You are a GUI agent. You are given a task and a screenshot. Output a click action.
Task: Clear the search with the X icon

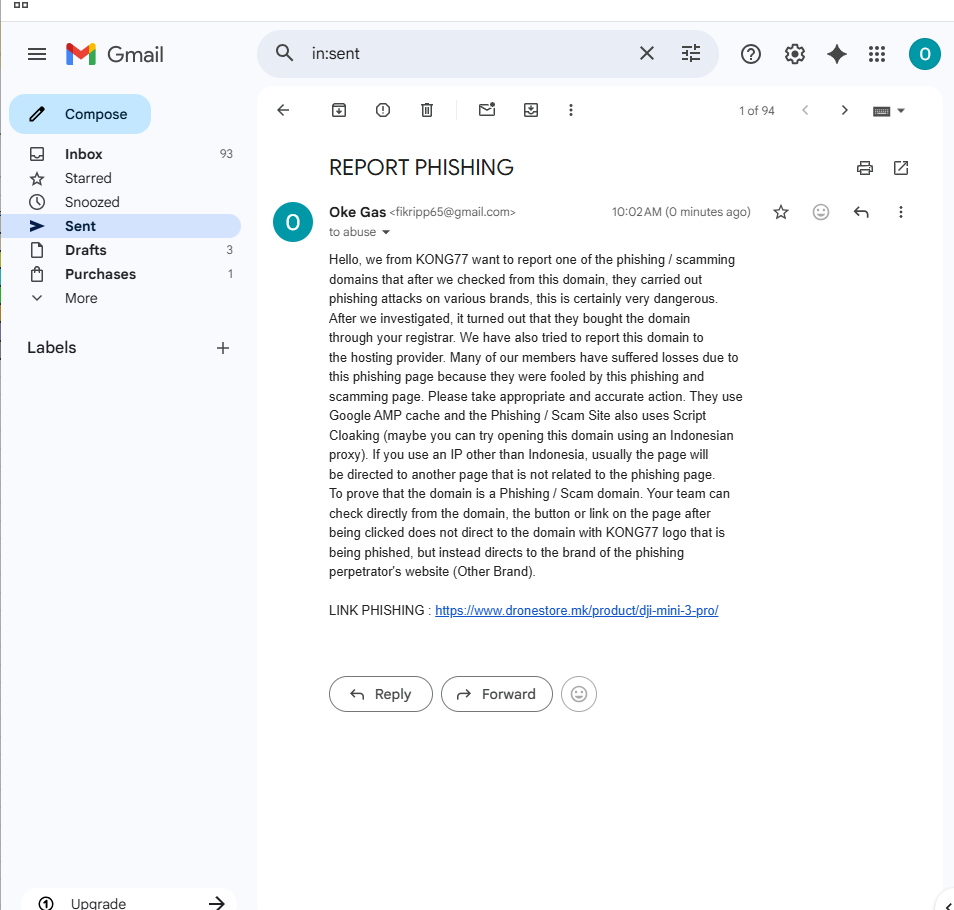[647, 54]
